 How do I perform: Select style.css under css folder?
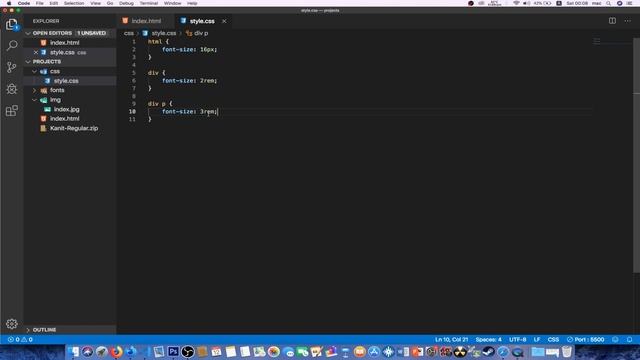pyautogui.click(x=66, y=81)
